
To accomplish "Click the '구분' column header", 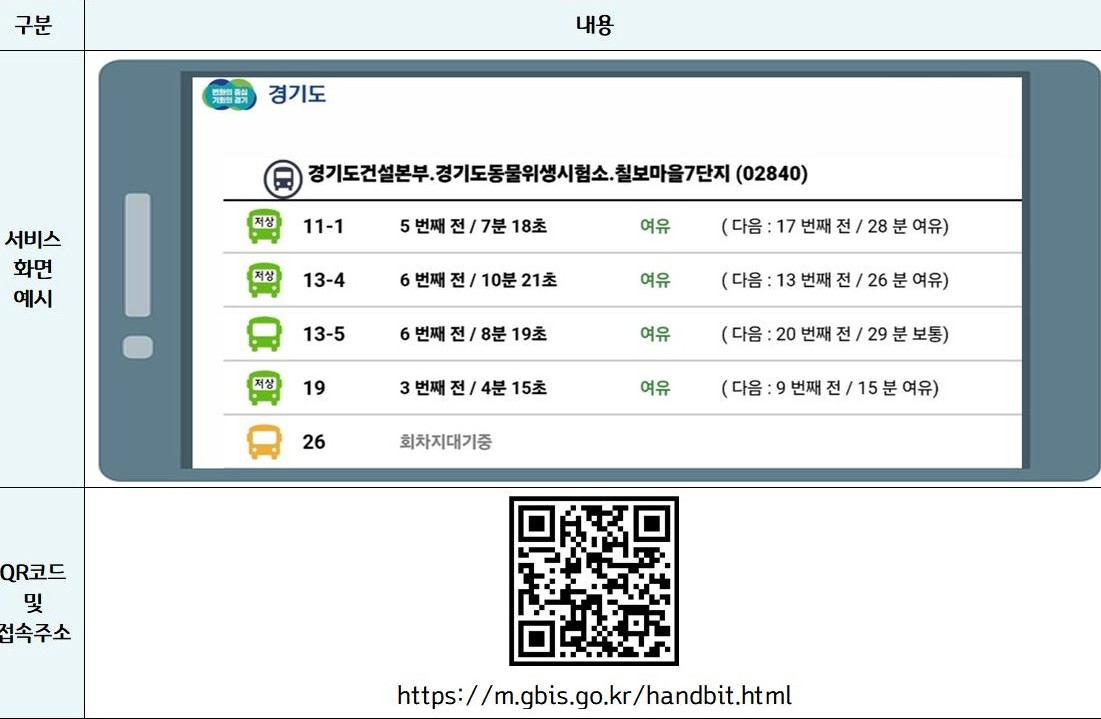I will pos(33,25).
